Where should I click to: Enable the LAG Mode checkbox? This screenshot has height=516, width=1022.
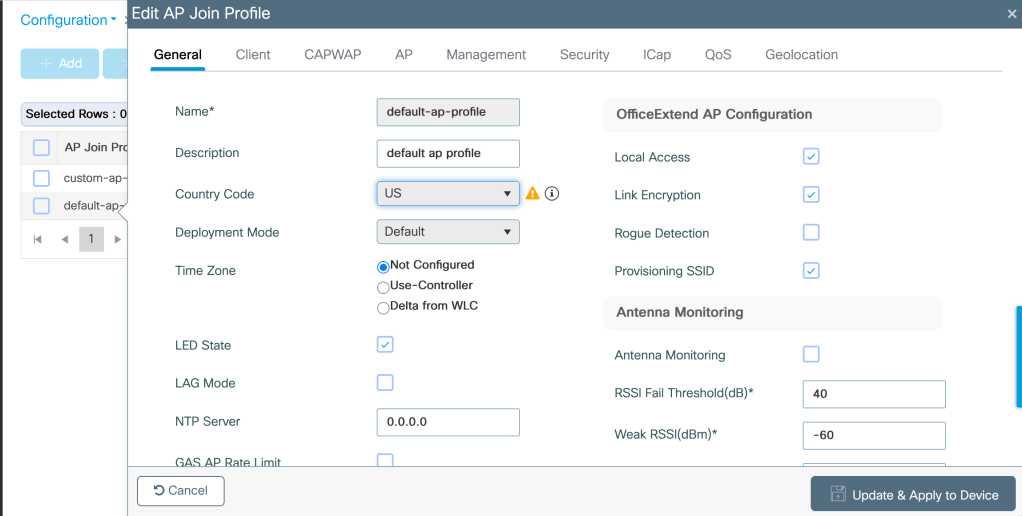click(x=385, y=383)
